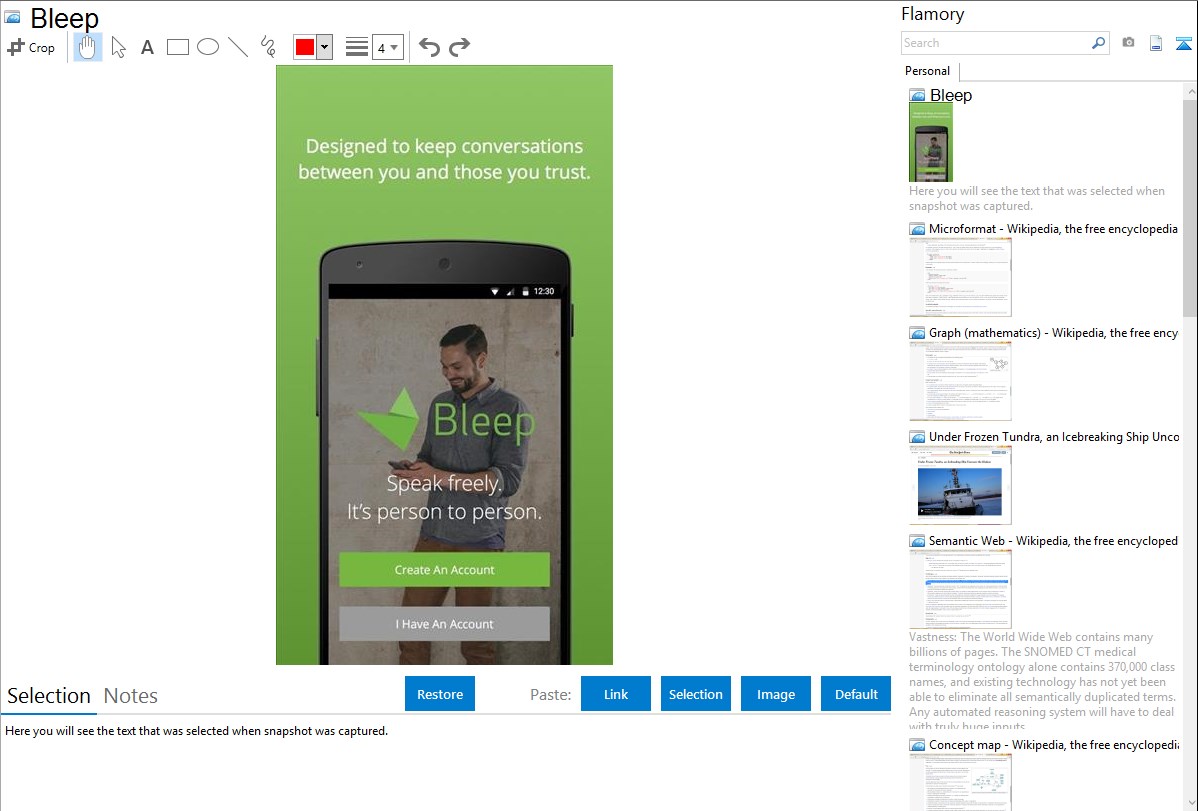Click the Bleep title in snapshot list

[x=950, y=96]
